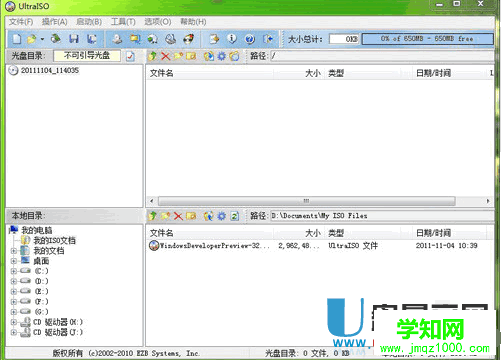This screenshot has height=360, width=501.
Task: Click the 大小总计 size value field
Action: point(344,39)
